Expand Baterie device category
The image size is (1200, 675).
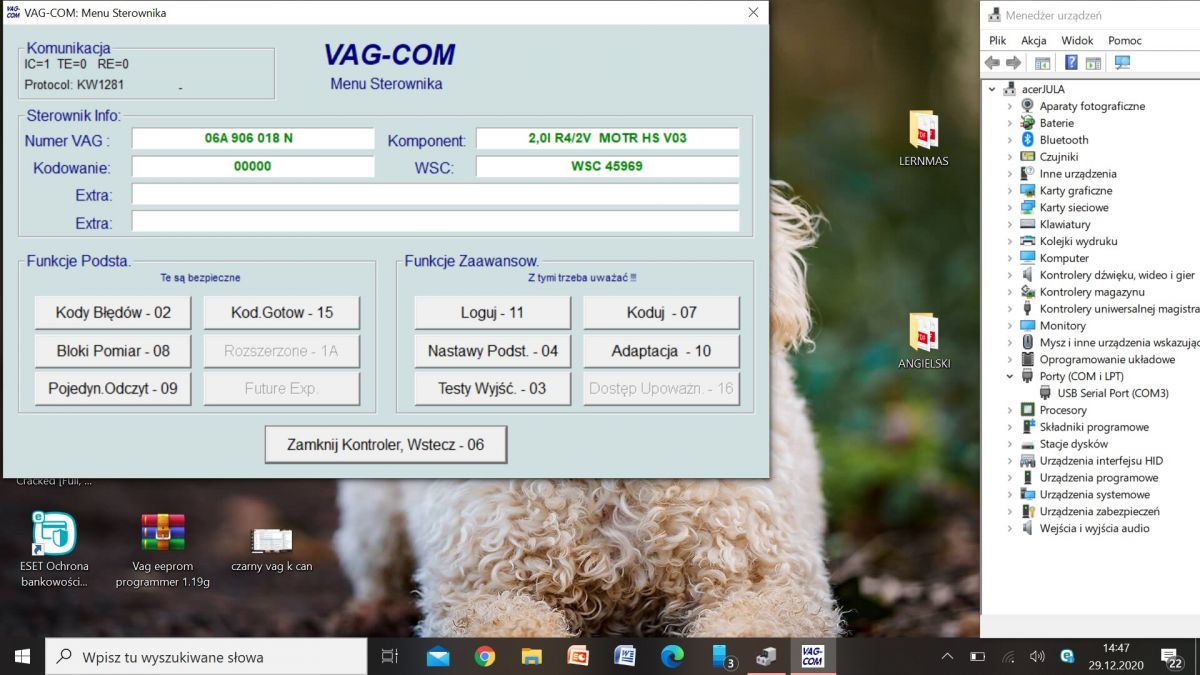1009,123
